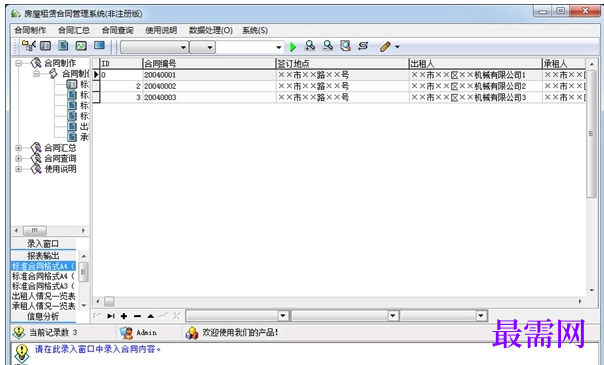Open the 合同汇总 menu in menu bar
The width and height of the screenshot is (604, 365).
(74, 30)
